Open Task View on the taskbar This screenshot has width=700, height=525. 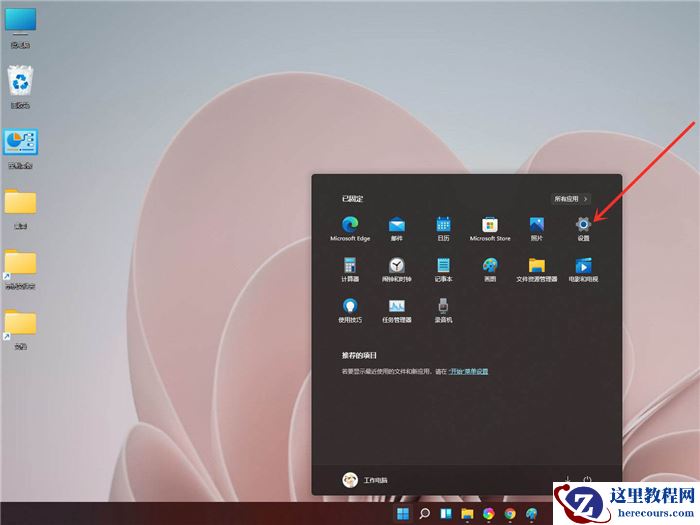(x=446, y=513)
